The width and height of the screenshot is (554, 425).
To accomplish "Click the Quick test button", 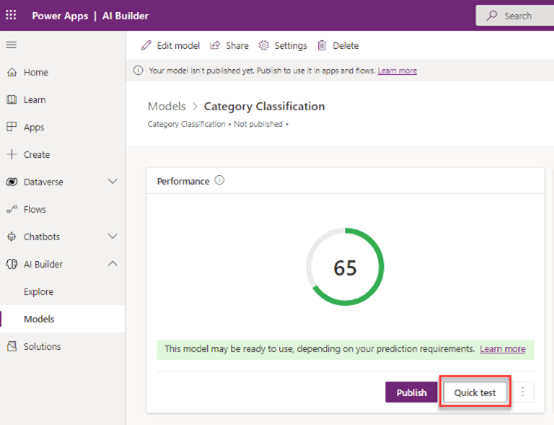I will 475,392.
